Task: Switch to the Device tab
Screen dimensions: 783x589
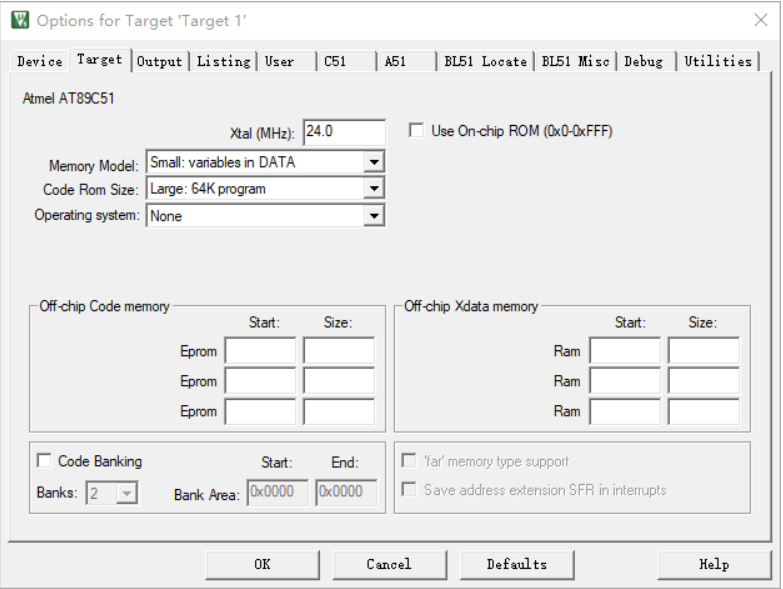Action: pos(39,61)
